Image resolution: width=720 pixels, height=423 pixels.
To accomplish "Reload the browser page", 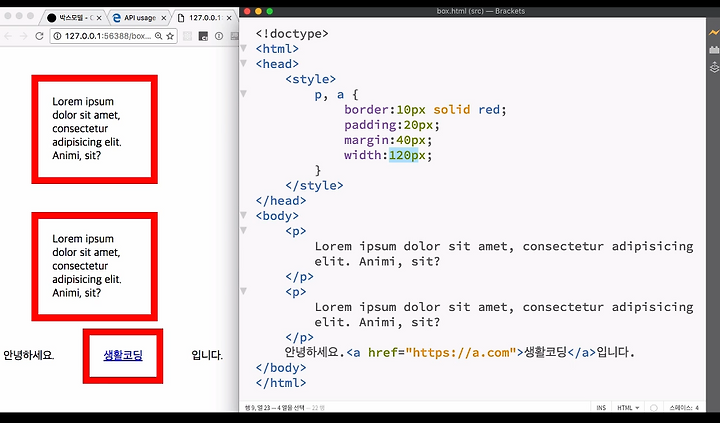I will (39, 36).
